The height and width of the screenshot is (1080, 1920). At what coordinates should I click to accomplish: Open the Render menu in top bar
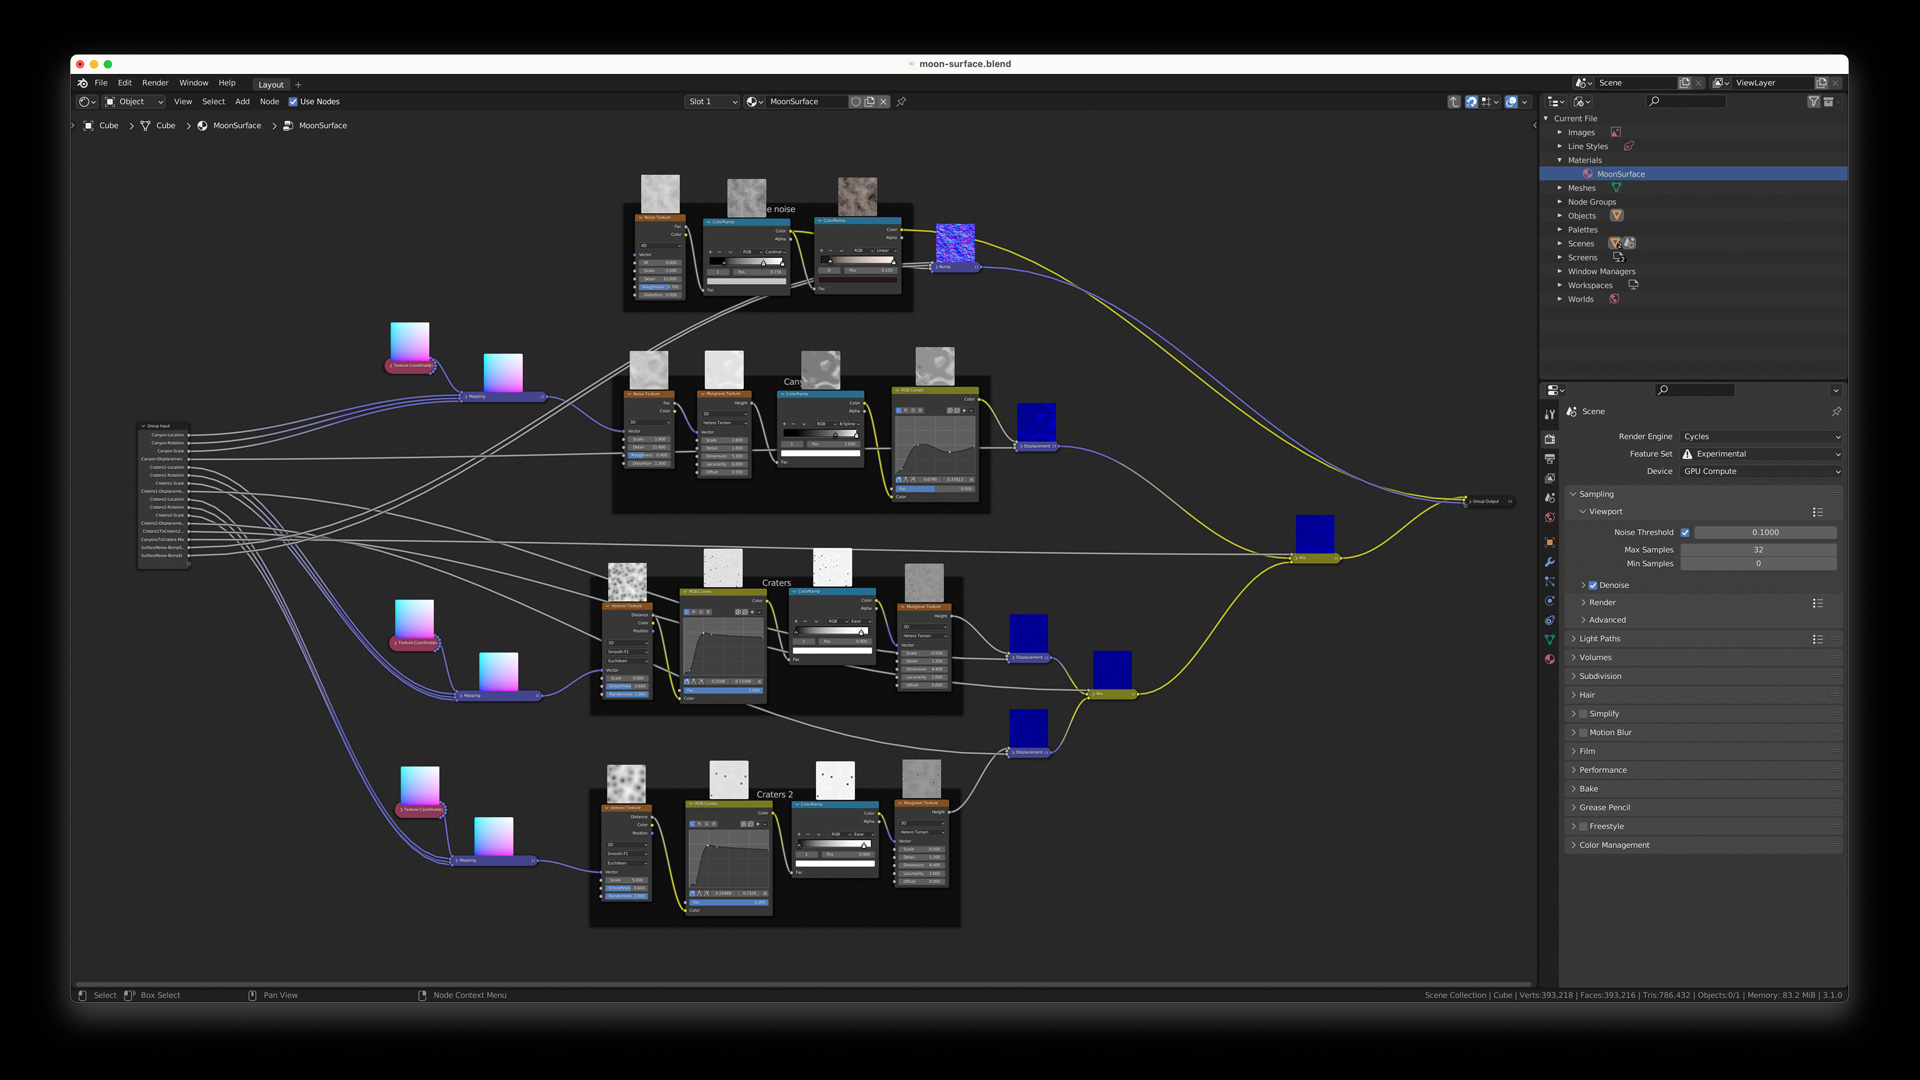[155, 83]
